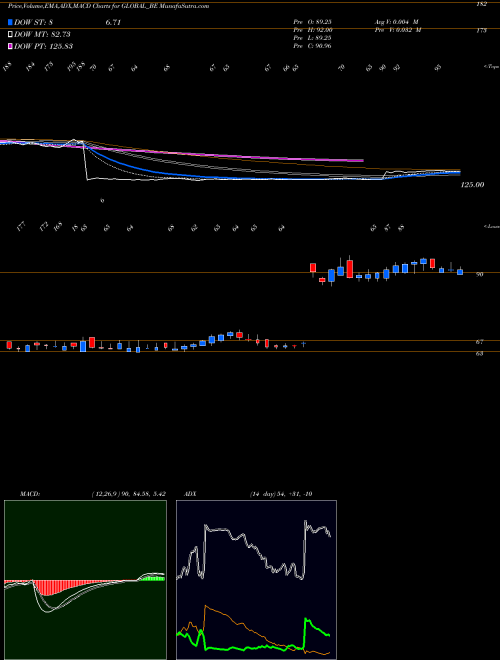
Task: Click the 'Pre O: 89.25' open value
Action: (x=313, y=22)
